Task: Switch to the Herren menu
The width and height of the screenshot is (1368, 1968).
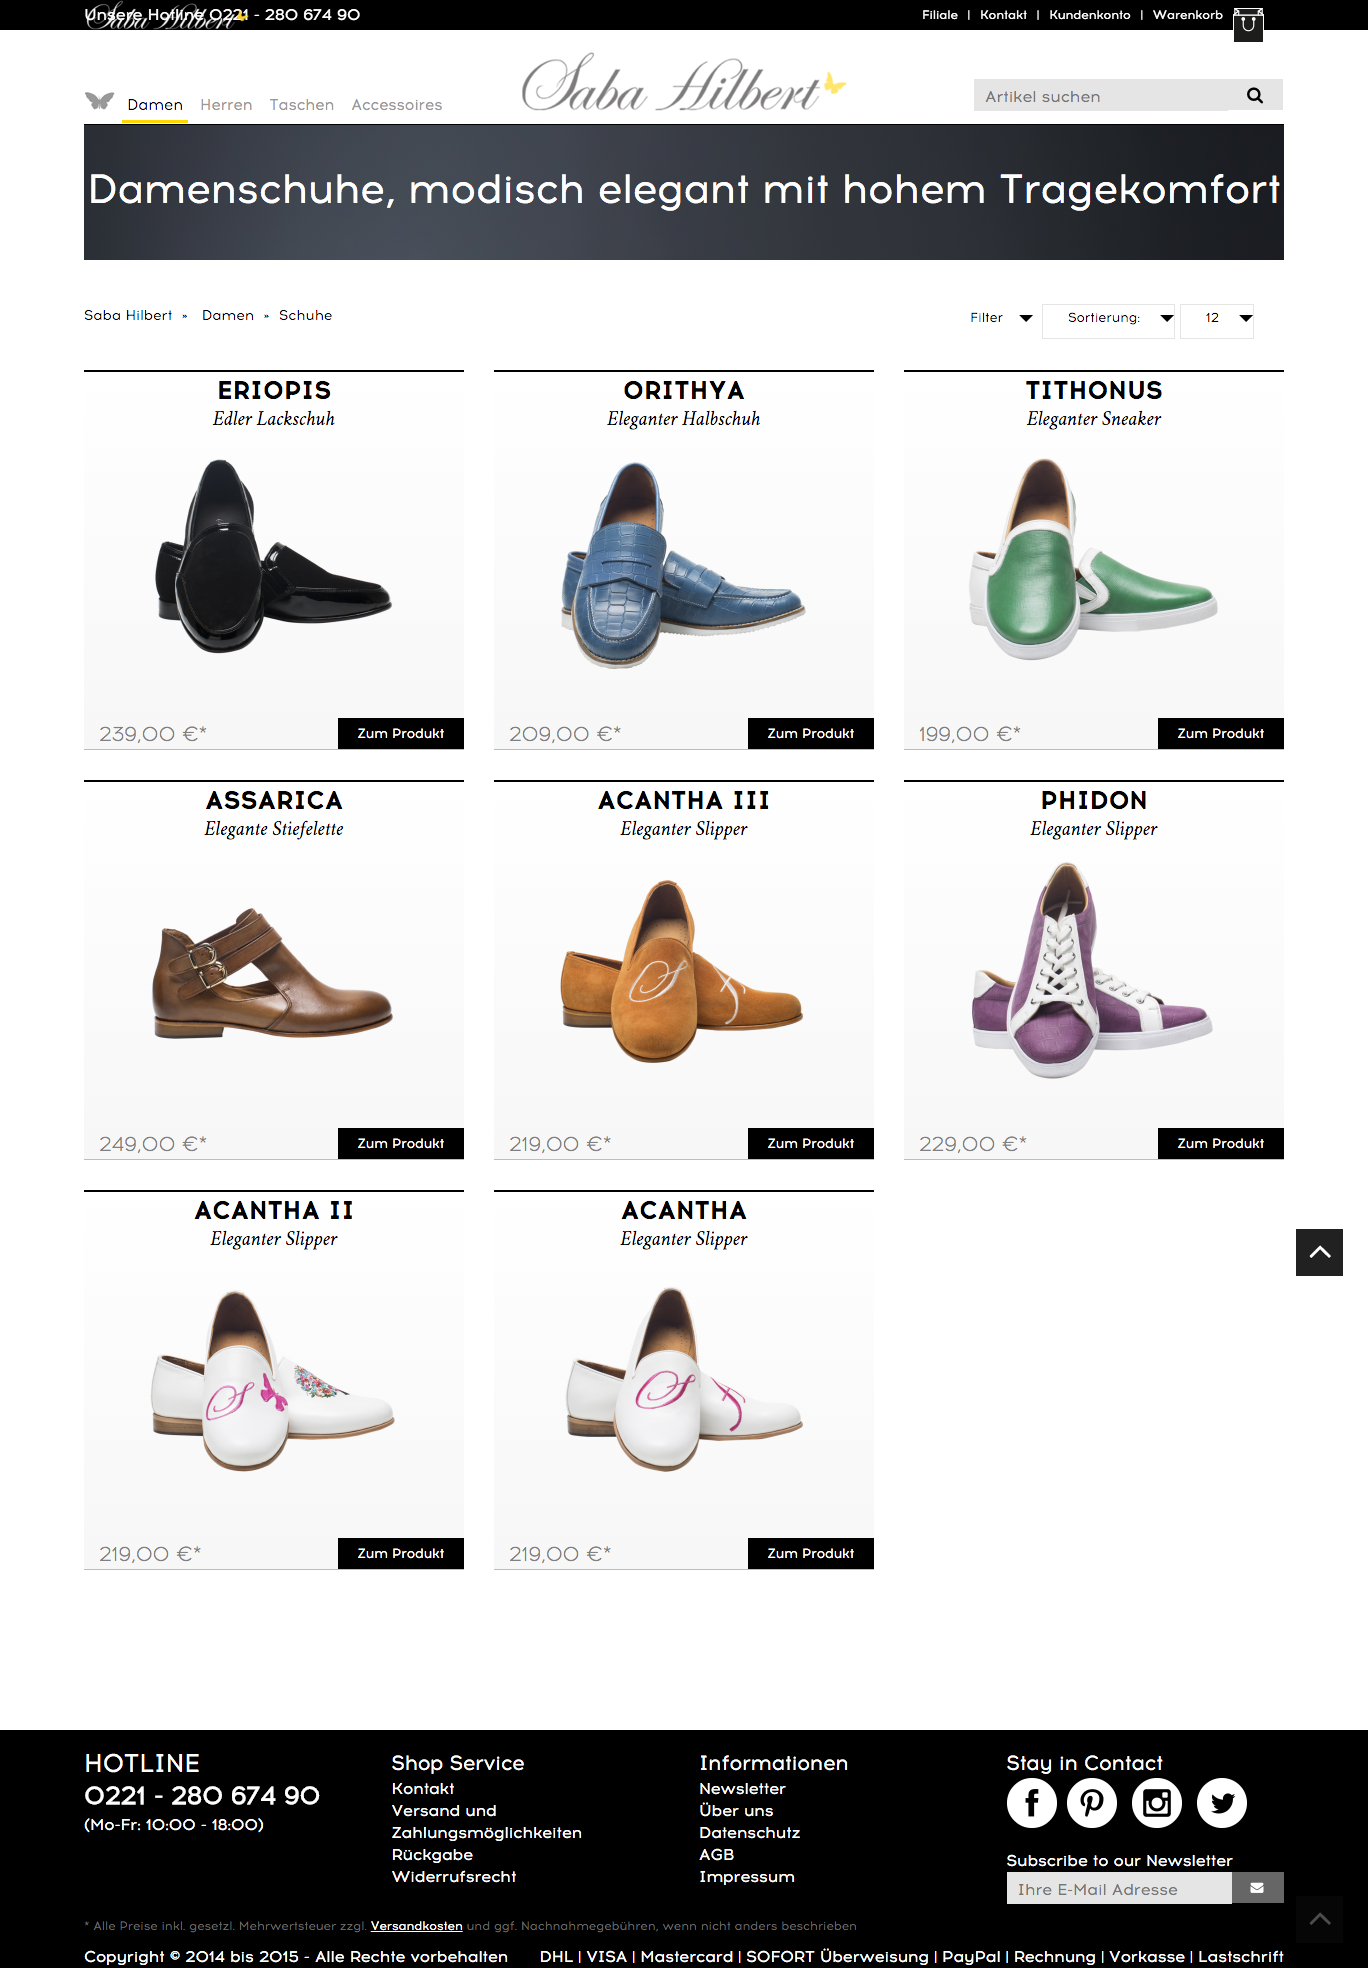Action: [x=226, y=105]
